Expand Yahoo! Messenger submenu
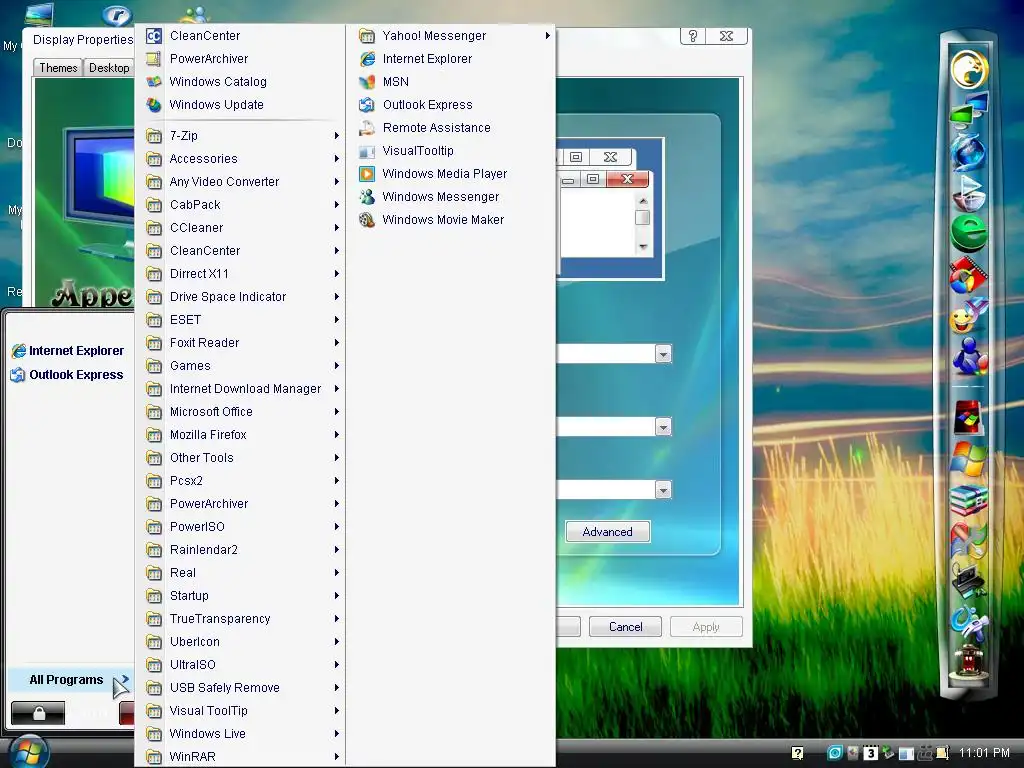Image resolution: width=1024 pixels, height=768 pixels. pyautogui.click(x=451, y=36)
